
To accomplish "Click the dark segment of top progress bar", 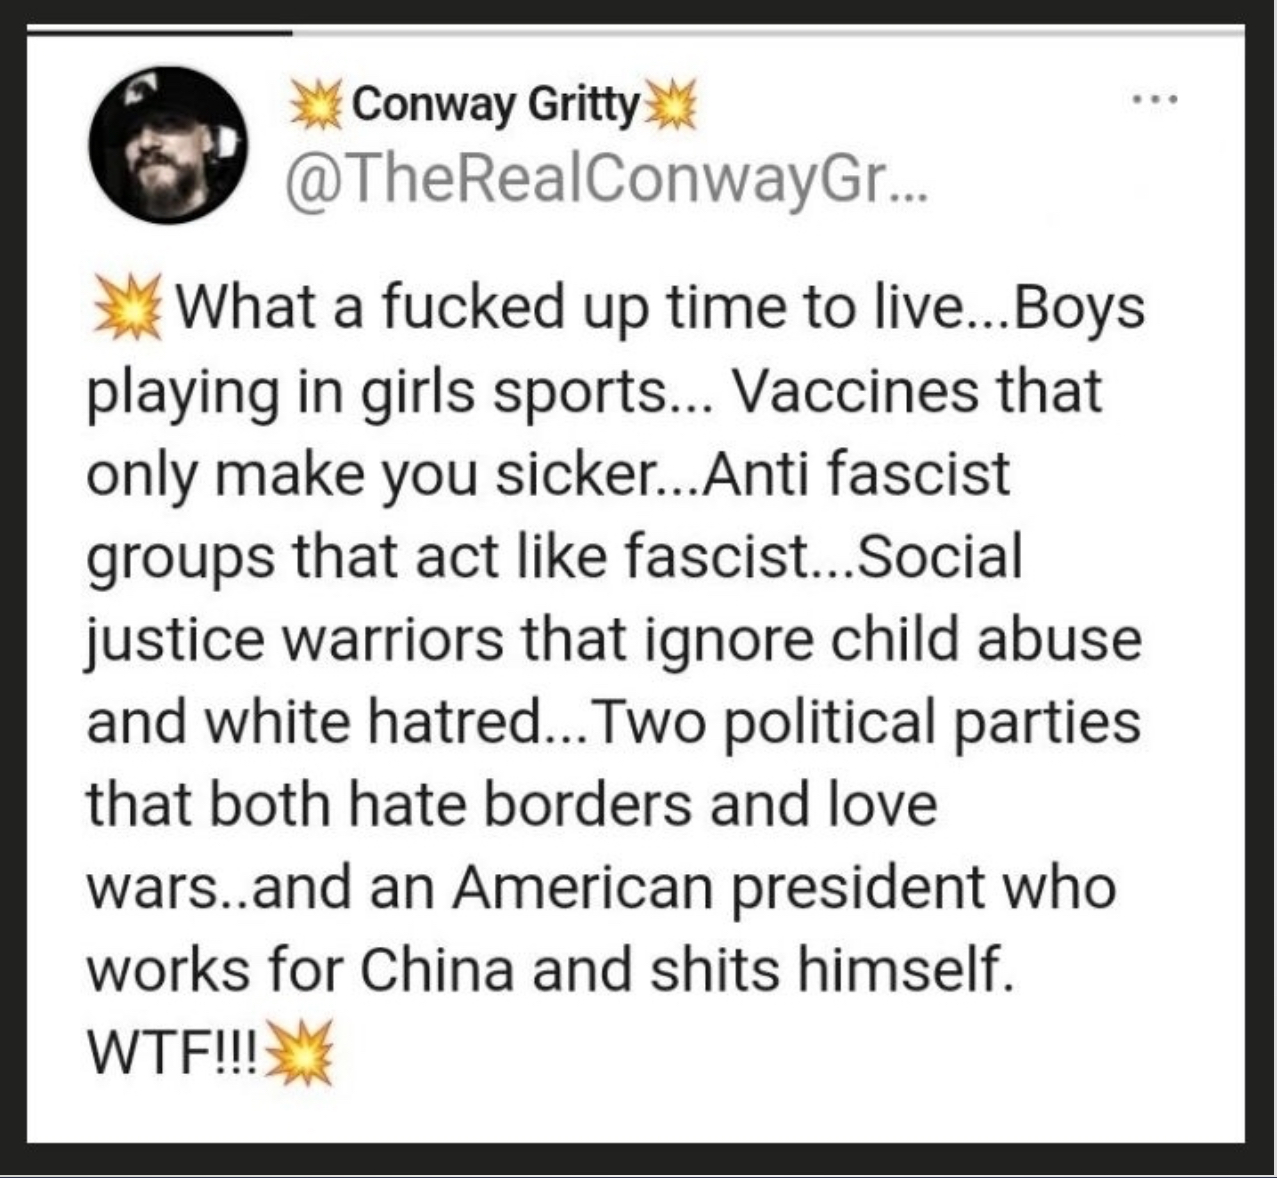I will [x=160, y=33].
